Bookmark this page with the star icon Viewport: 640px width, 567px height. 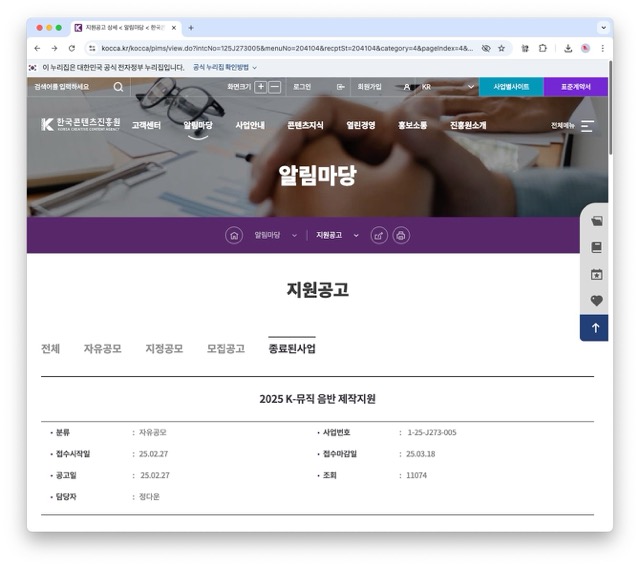pyautogui.click(x=502, y=48)
